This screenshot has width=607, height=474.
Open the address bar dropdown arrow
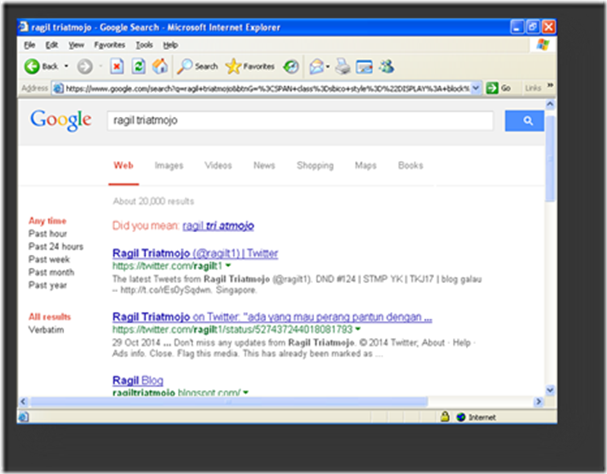coord(476,88)
